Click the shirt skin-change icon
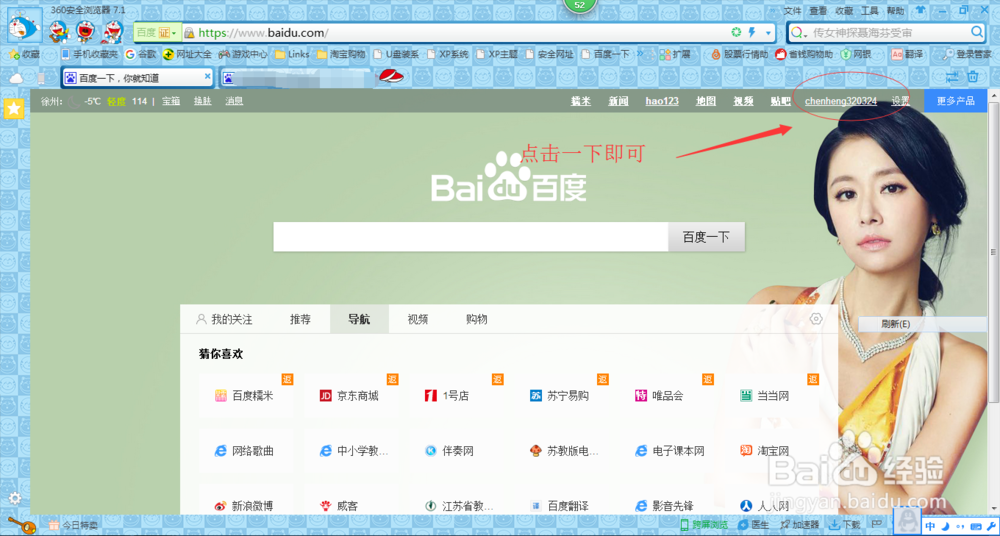 coord(920,10)
